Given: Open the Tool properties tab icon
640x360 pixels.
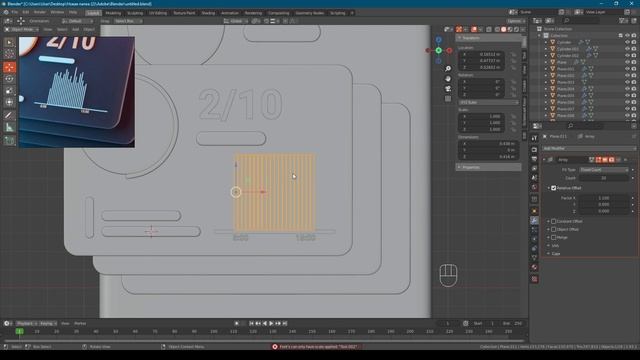Looking at the screenshot, I should point(534,138).
